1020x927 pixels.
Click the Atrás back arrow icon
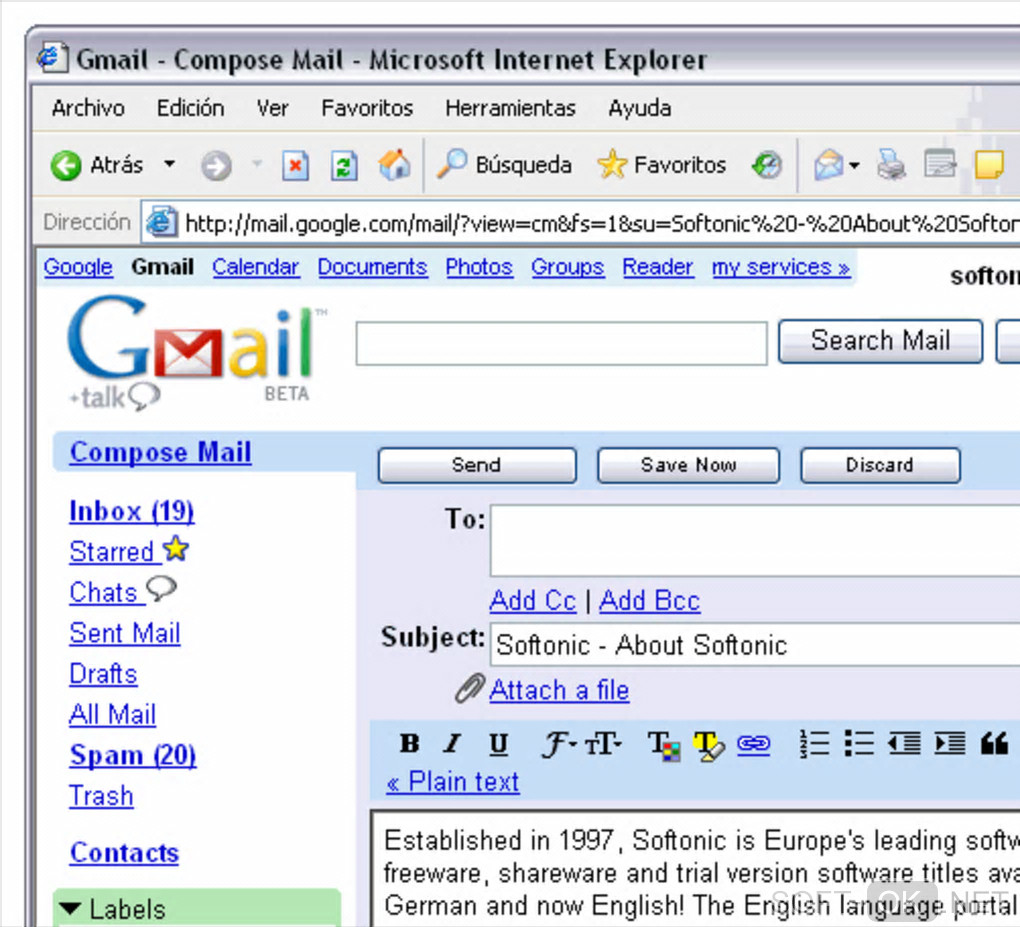[x=66, y=165]
